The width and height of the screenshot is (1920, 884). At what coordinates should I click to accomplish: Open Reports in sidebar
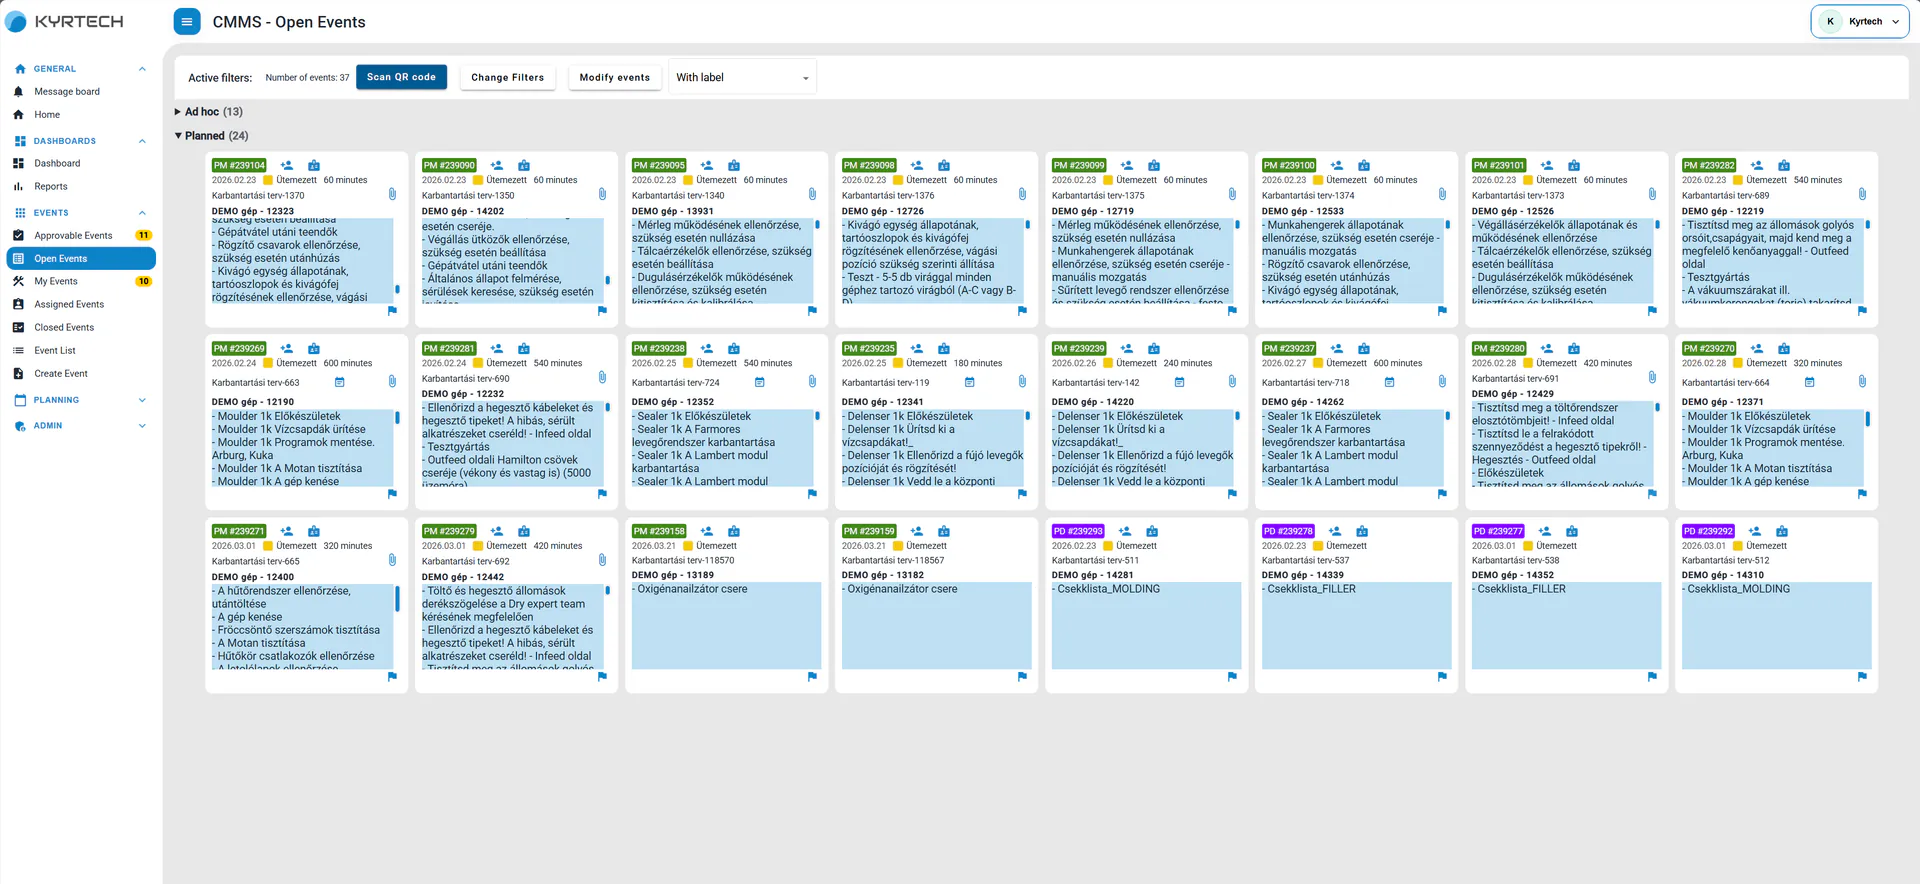80,187
